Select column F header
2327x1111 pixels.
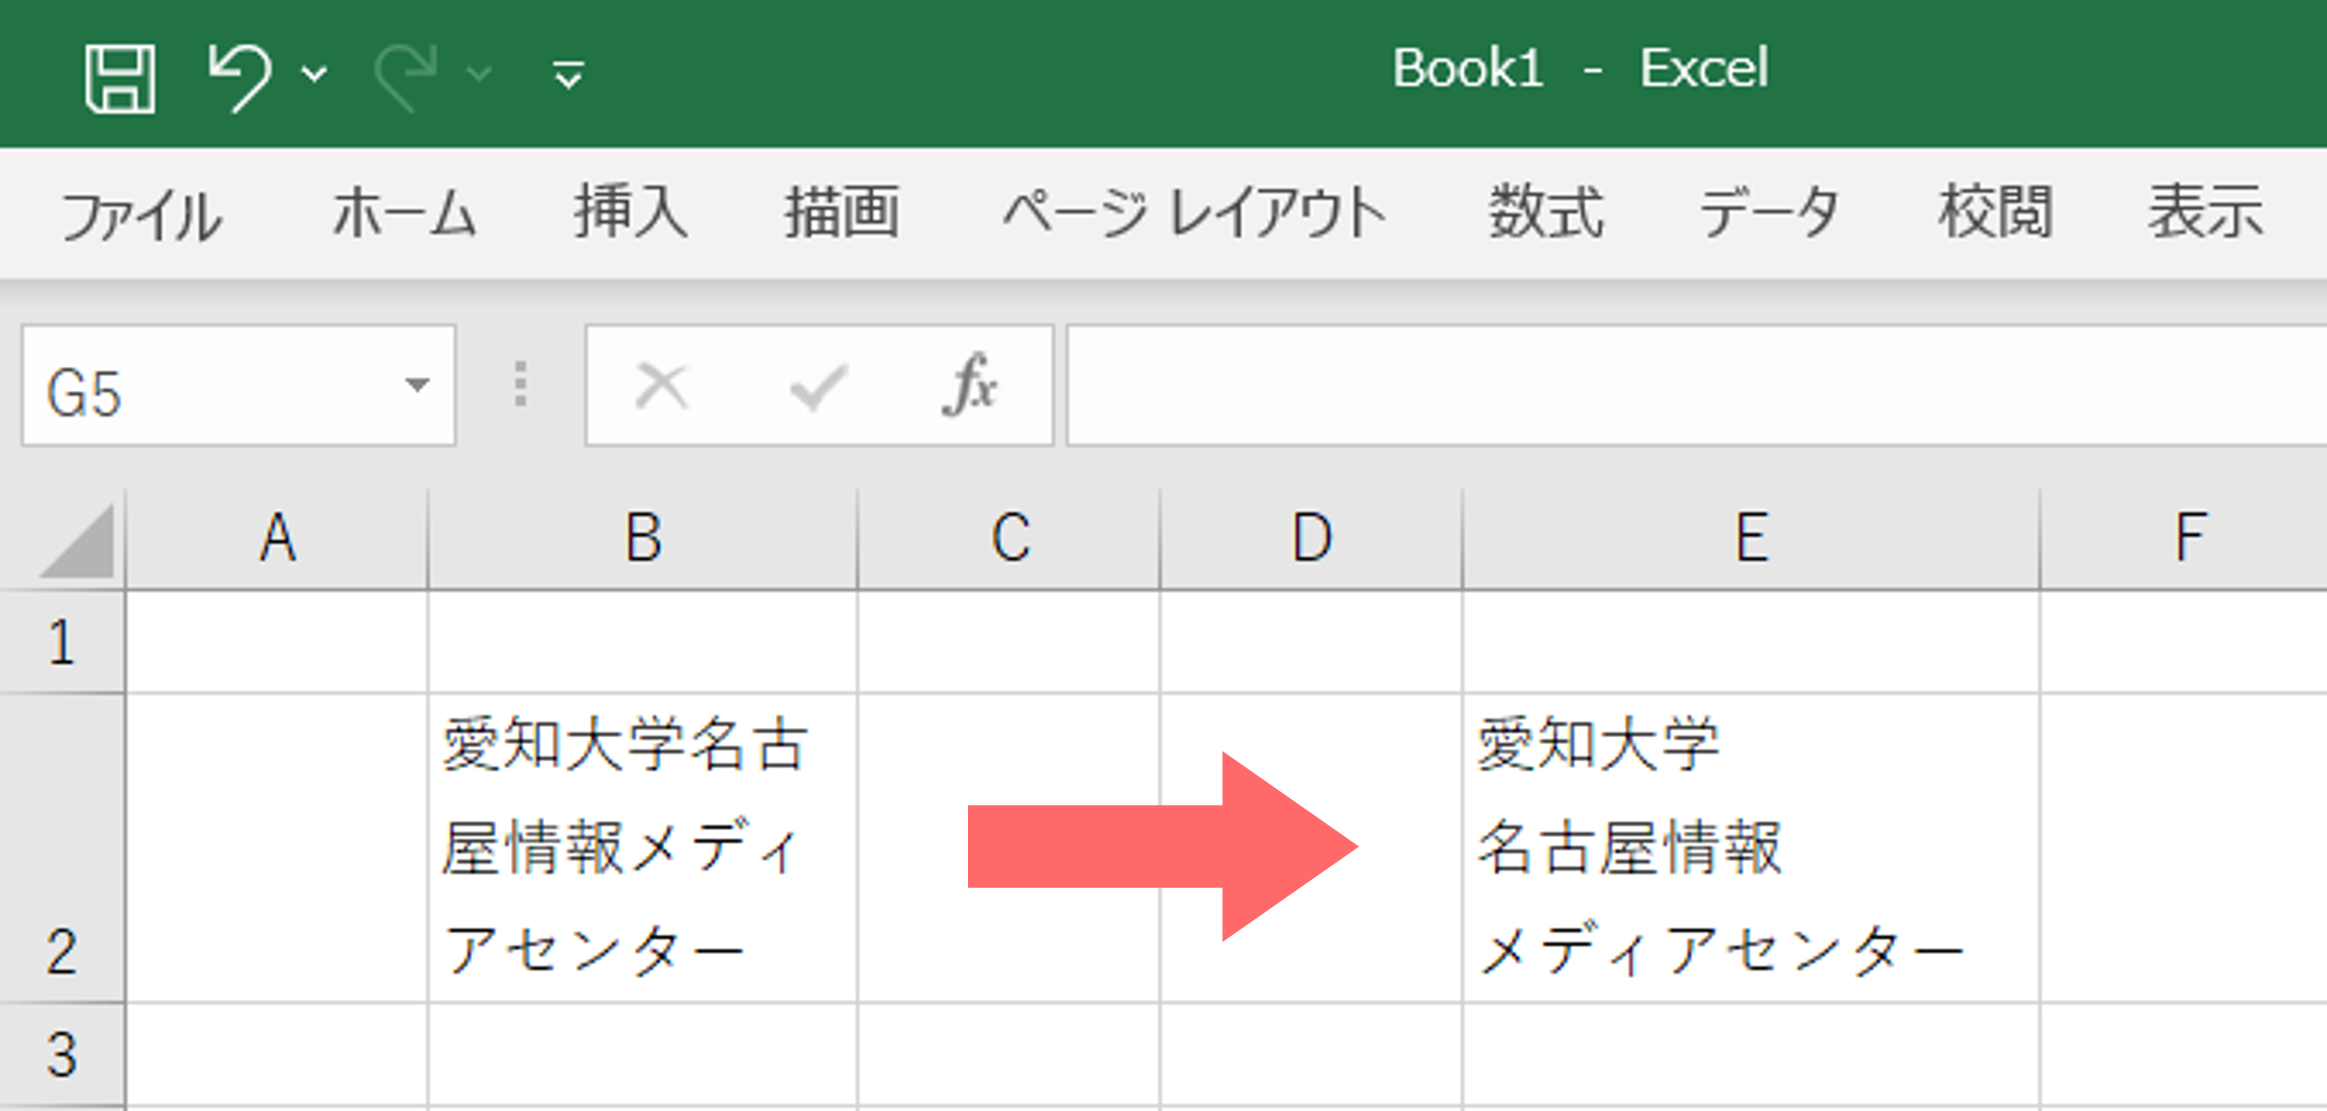coord(2184,539)
